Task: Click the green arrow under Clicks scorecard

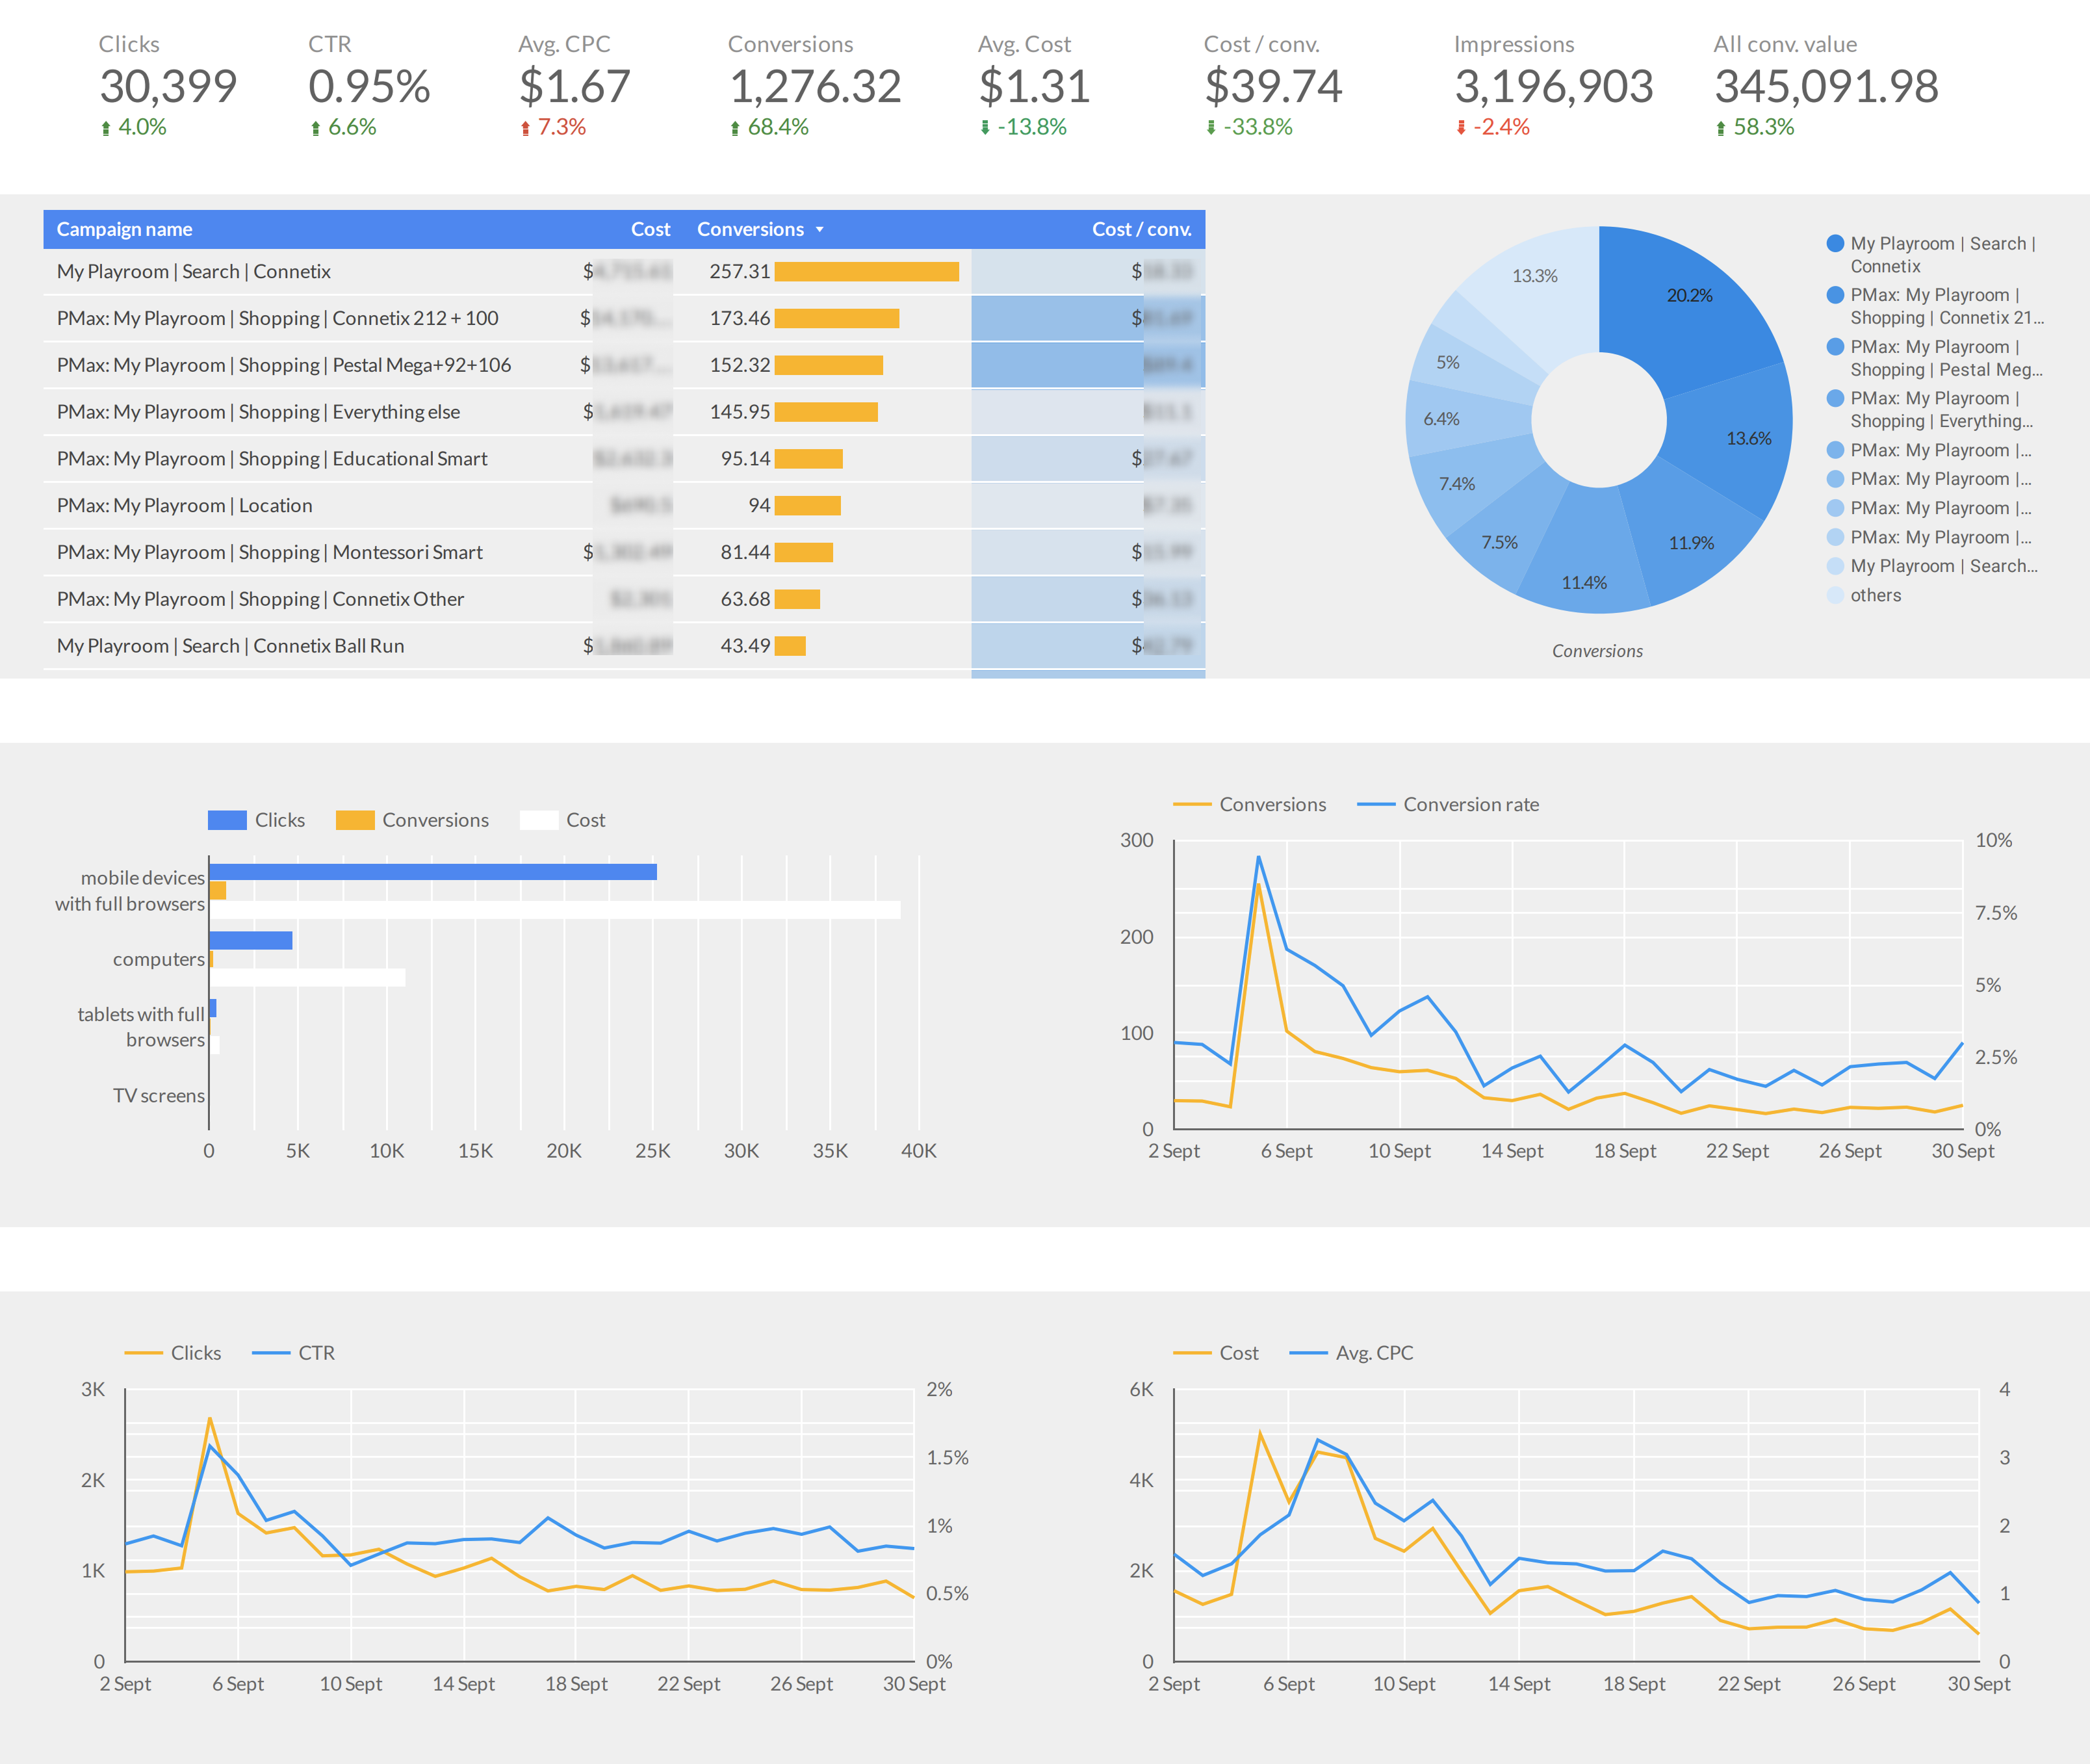Action: [x=106, y=128]
